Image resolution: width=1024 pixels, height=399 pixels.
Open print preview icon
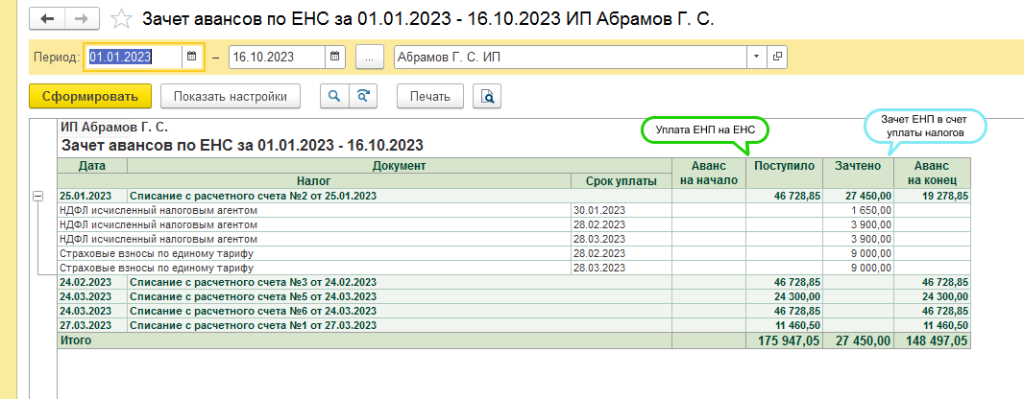[487, 97]
